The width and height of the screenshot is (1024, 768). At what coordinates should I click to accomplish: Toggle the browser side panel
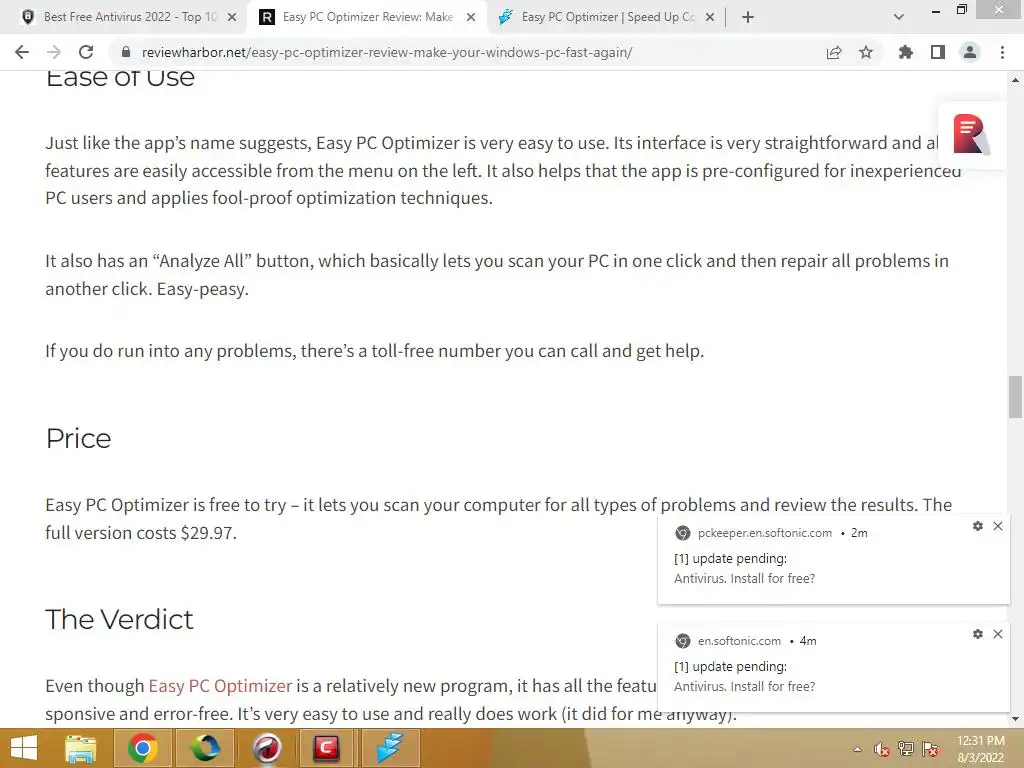pyautogui.click(x=938, y=52)
